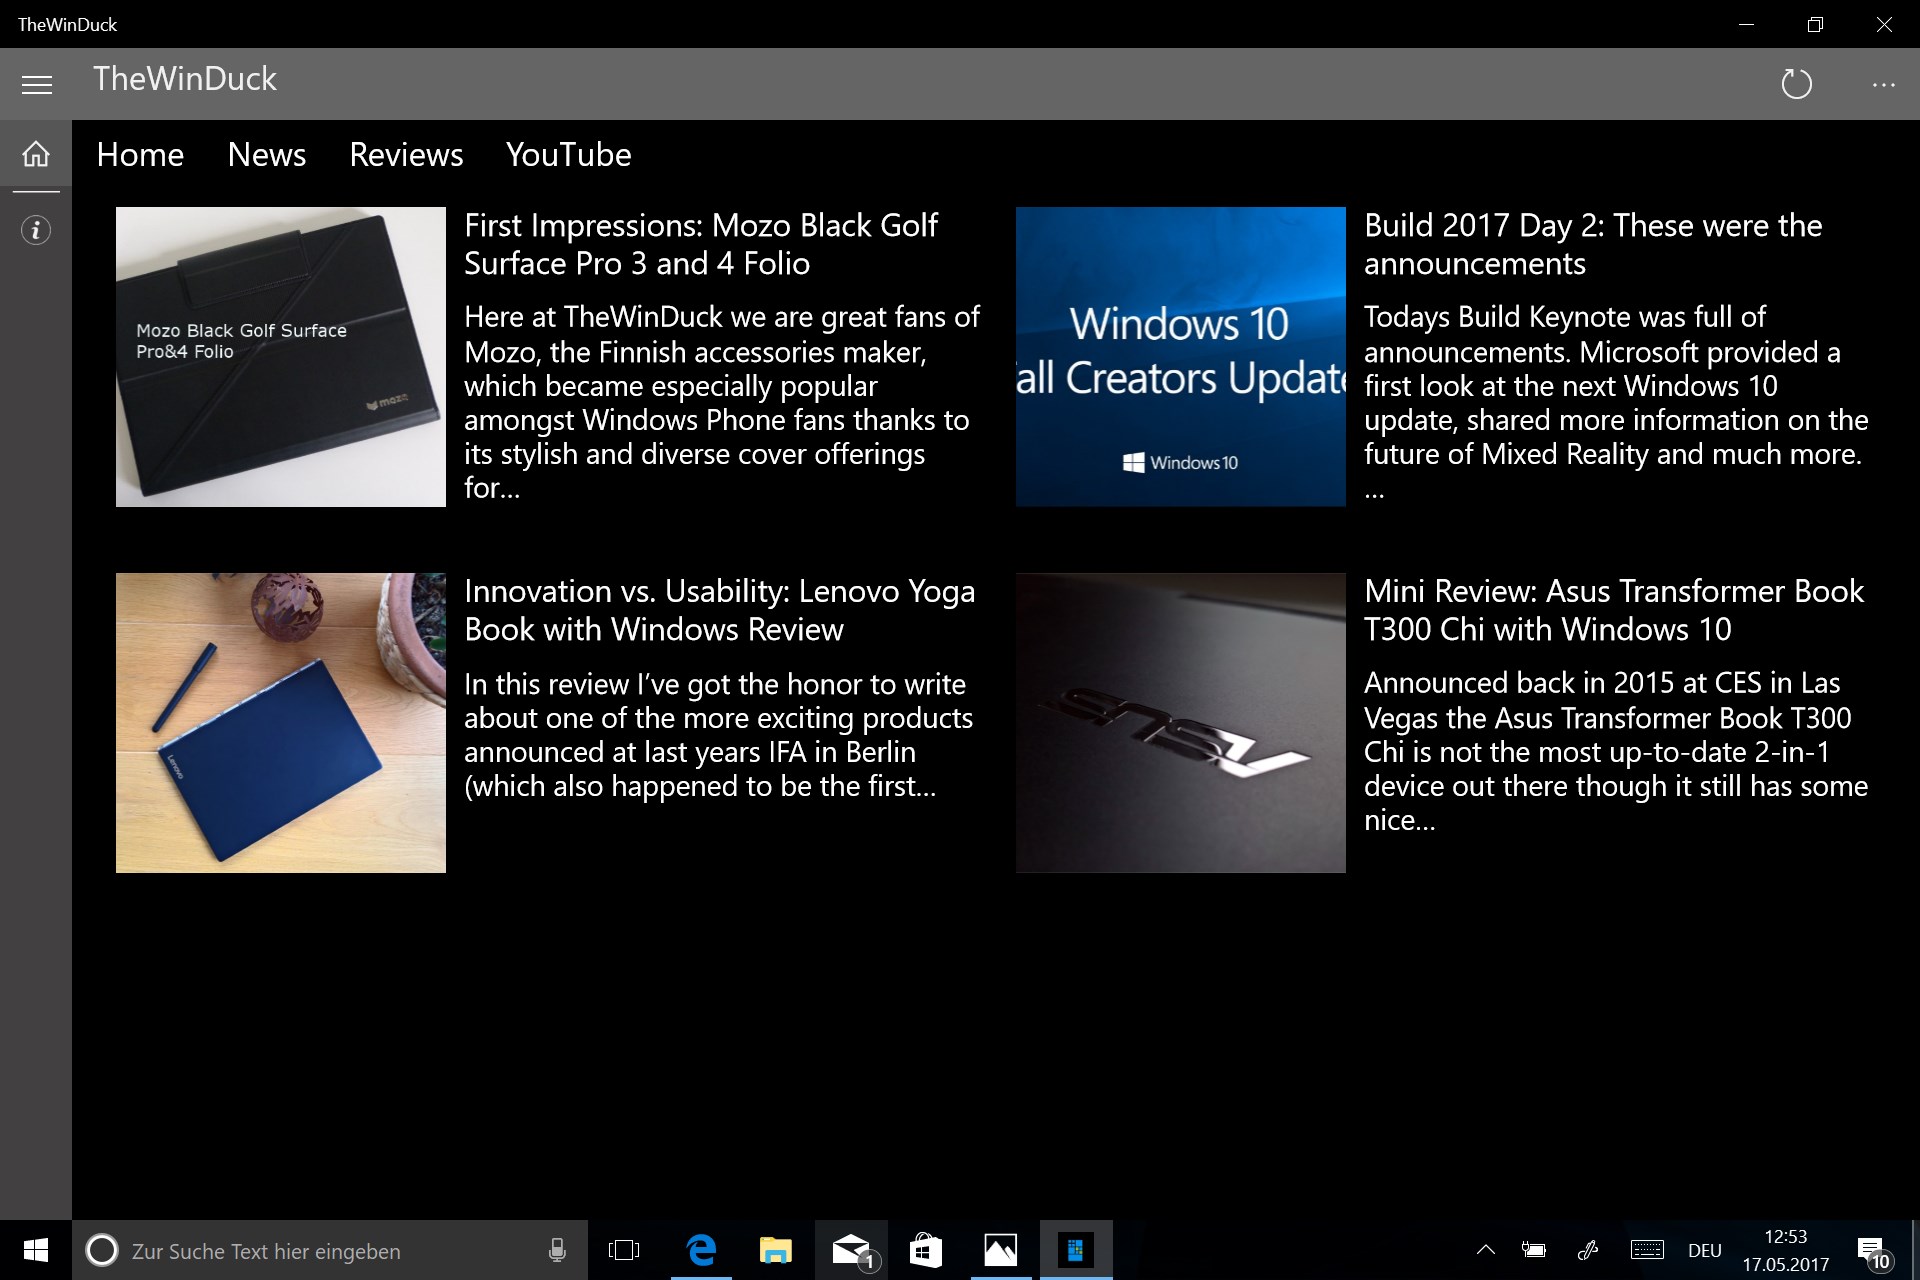Switch to the News tab
The image size is (1920, 1280).
pos(266,155)
